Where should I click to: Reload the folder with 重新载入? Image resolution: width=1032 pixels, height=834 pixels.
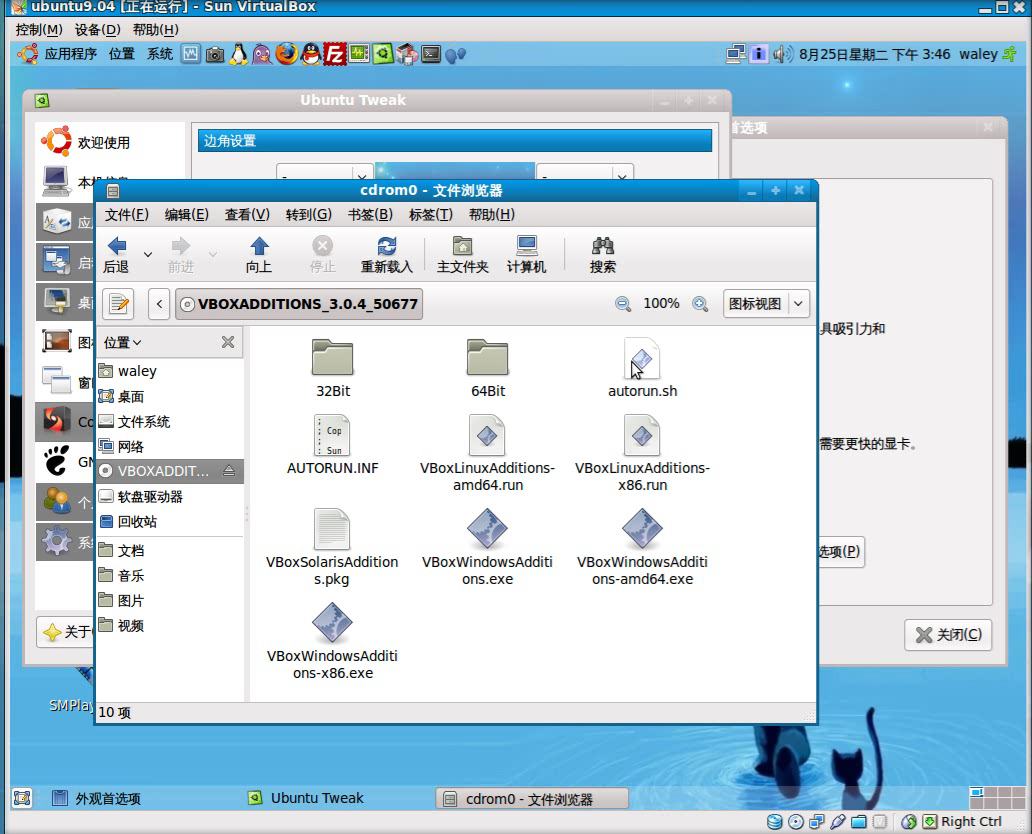click(386, 255)
